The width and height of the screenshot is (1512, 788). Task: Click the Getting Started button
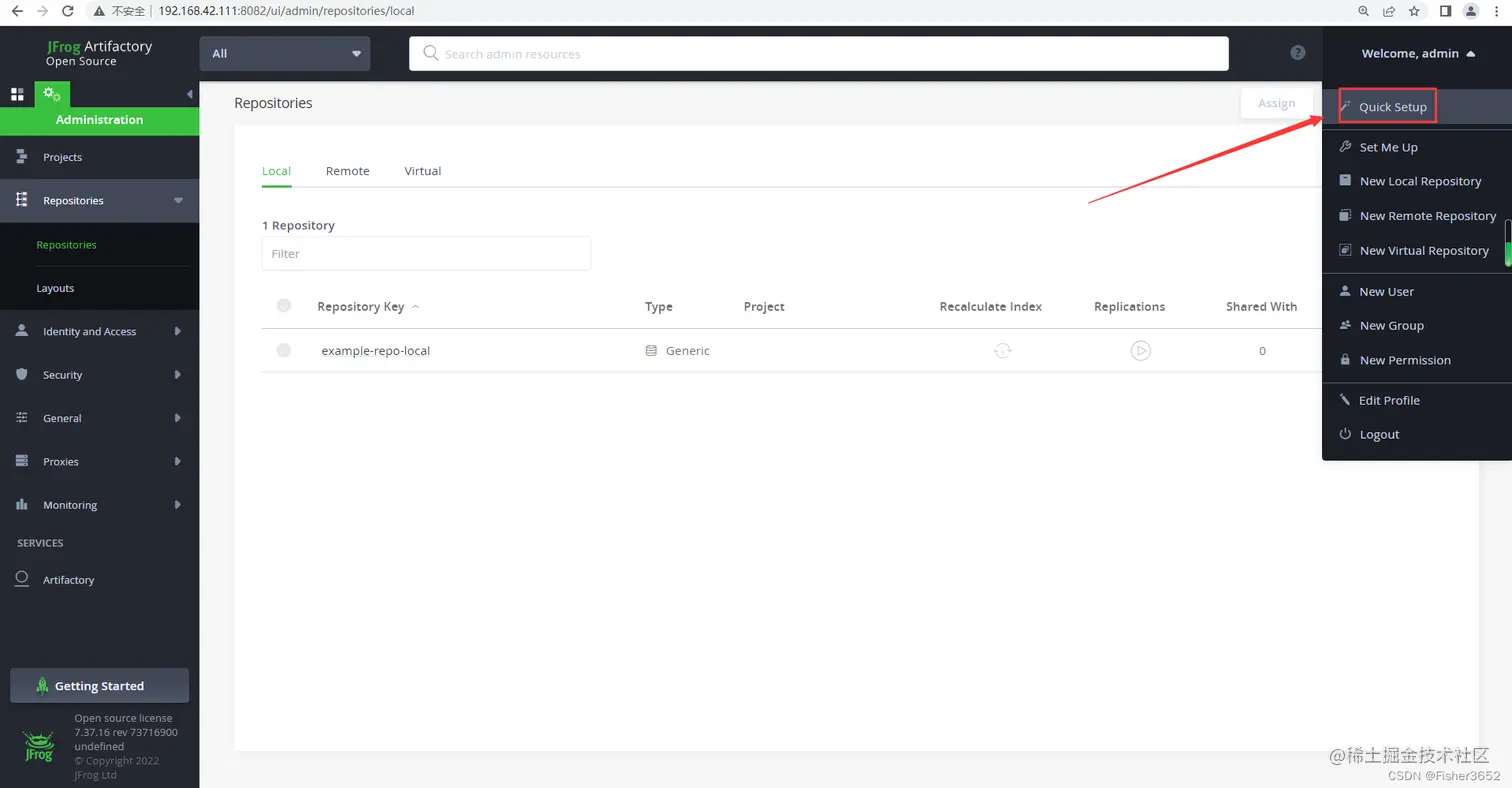point(99,686)
